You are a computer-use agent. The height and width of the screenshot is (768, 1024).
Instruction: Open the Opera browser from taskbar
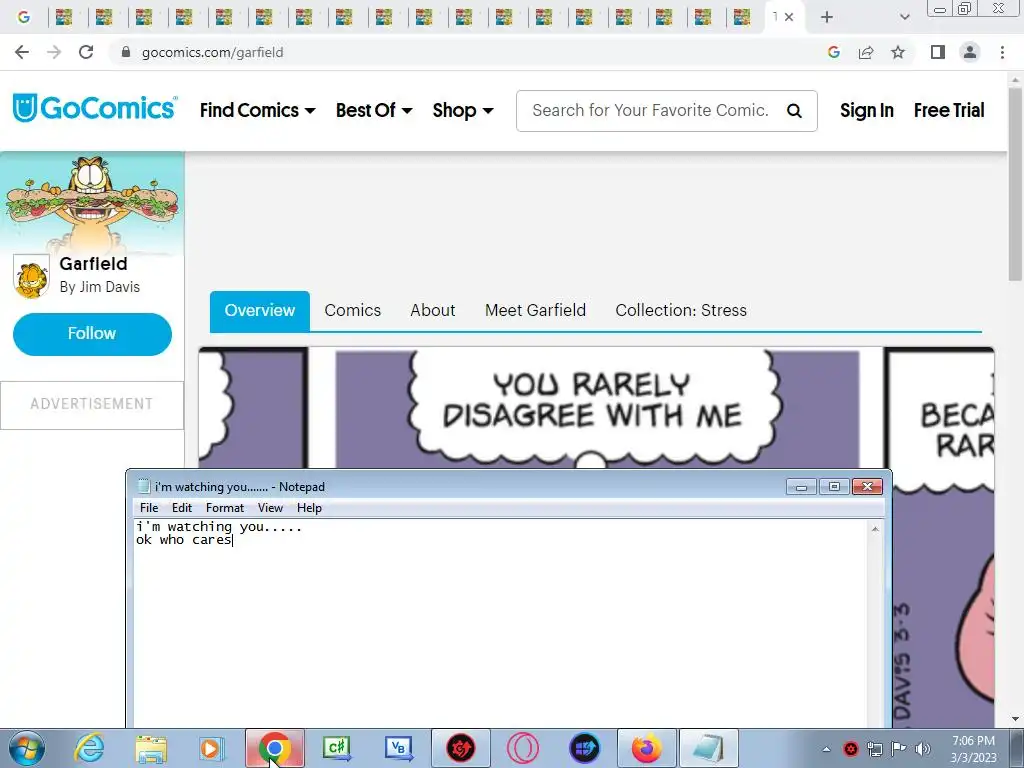tap(522, 748)
